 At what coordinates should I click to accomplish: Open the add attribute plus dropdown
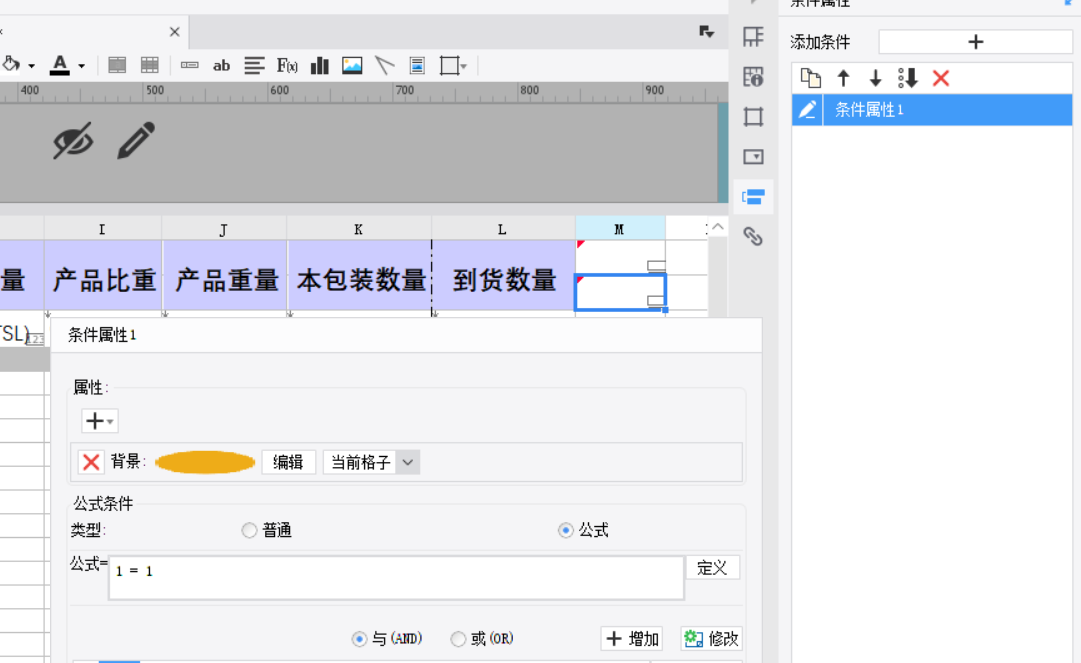tap(99, 420)
